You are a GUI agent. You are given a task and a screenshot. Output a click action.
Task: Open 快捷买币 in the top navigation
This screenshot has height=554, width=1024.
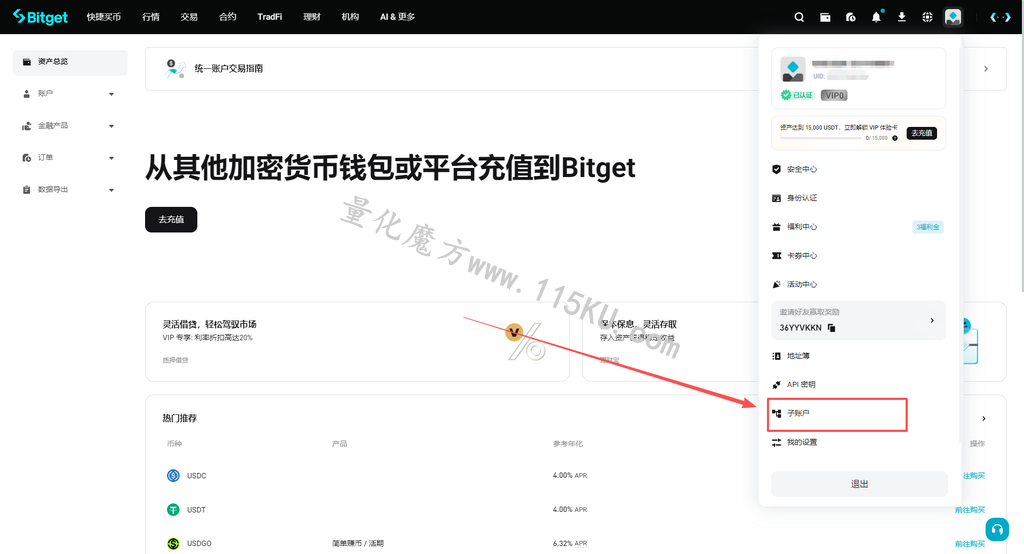(x=104, y=17)
